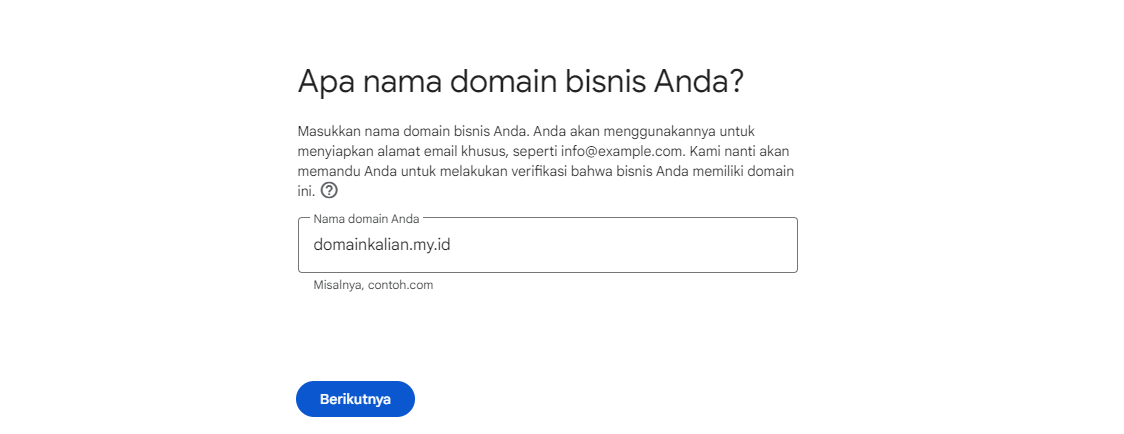Image resolution: width=1124 pixels, height=434 pixels.
Task: Click the 'Misalnya, contoh.com' helper text
Action: coord(373,285)
